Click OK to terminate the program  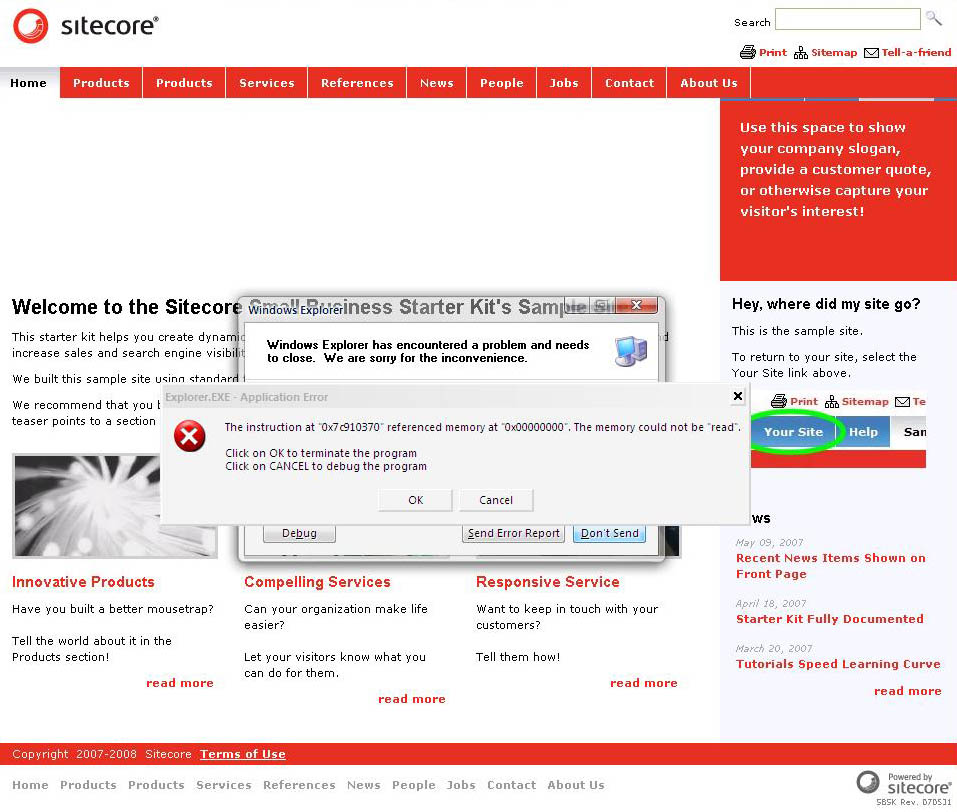tap(416, 500)
